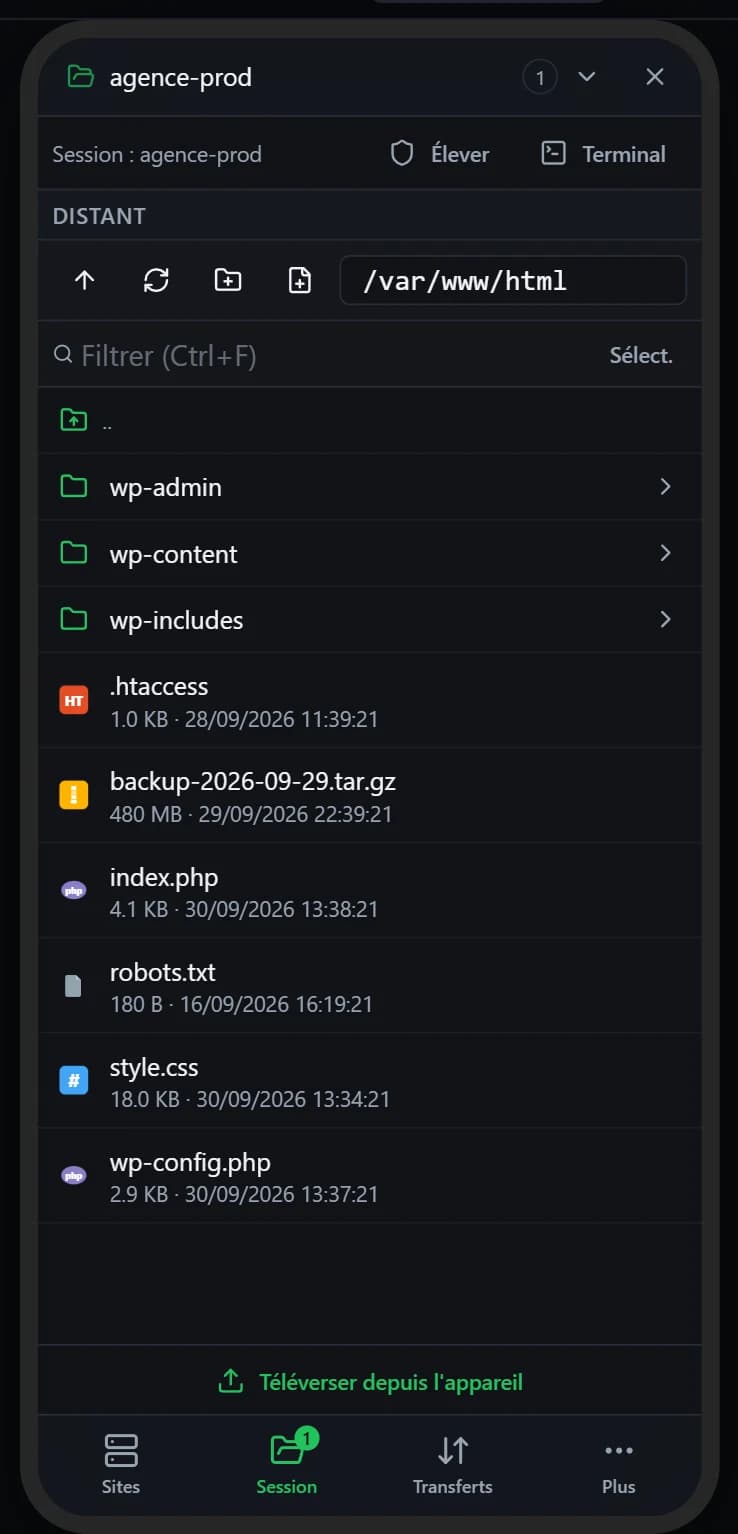Select the index.php file name
This screenshot has height=1534, width=738.
pyautogui.click(x=164, y=877)
